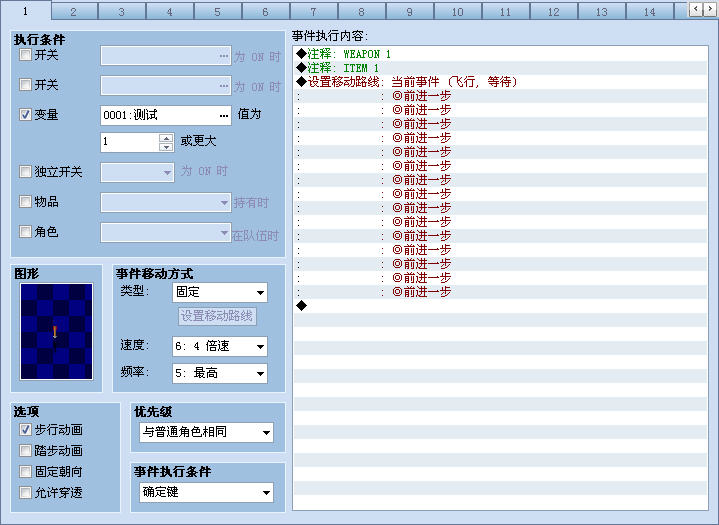This screenshot has height=525, width=719.
Task: Enable the 独立开关 condition checkbox
Action: coord(25,172)
